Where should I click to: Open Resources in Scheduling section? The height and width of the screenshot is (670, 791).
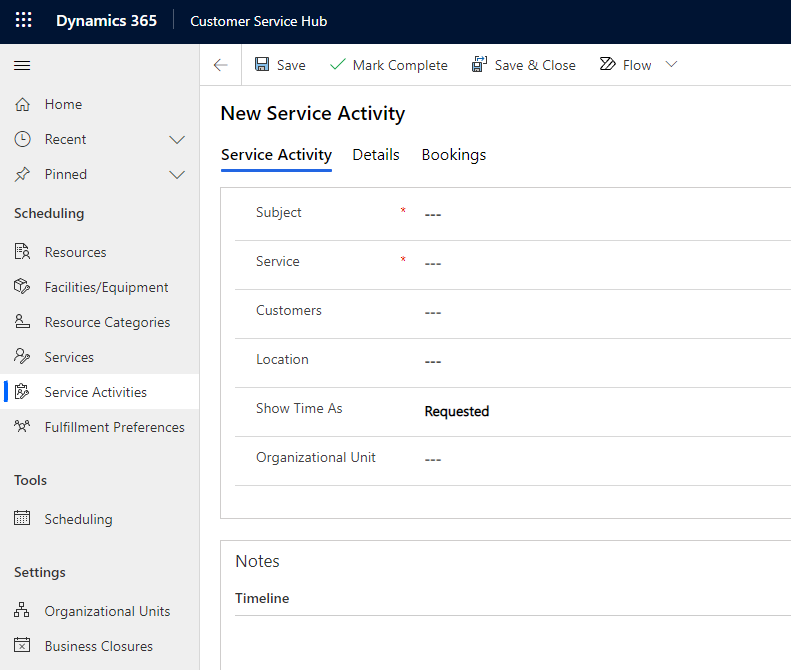tap(100, 252)
